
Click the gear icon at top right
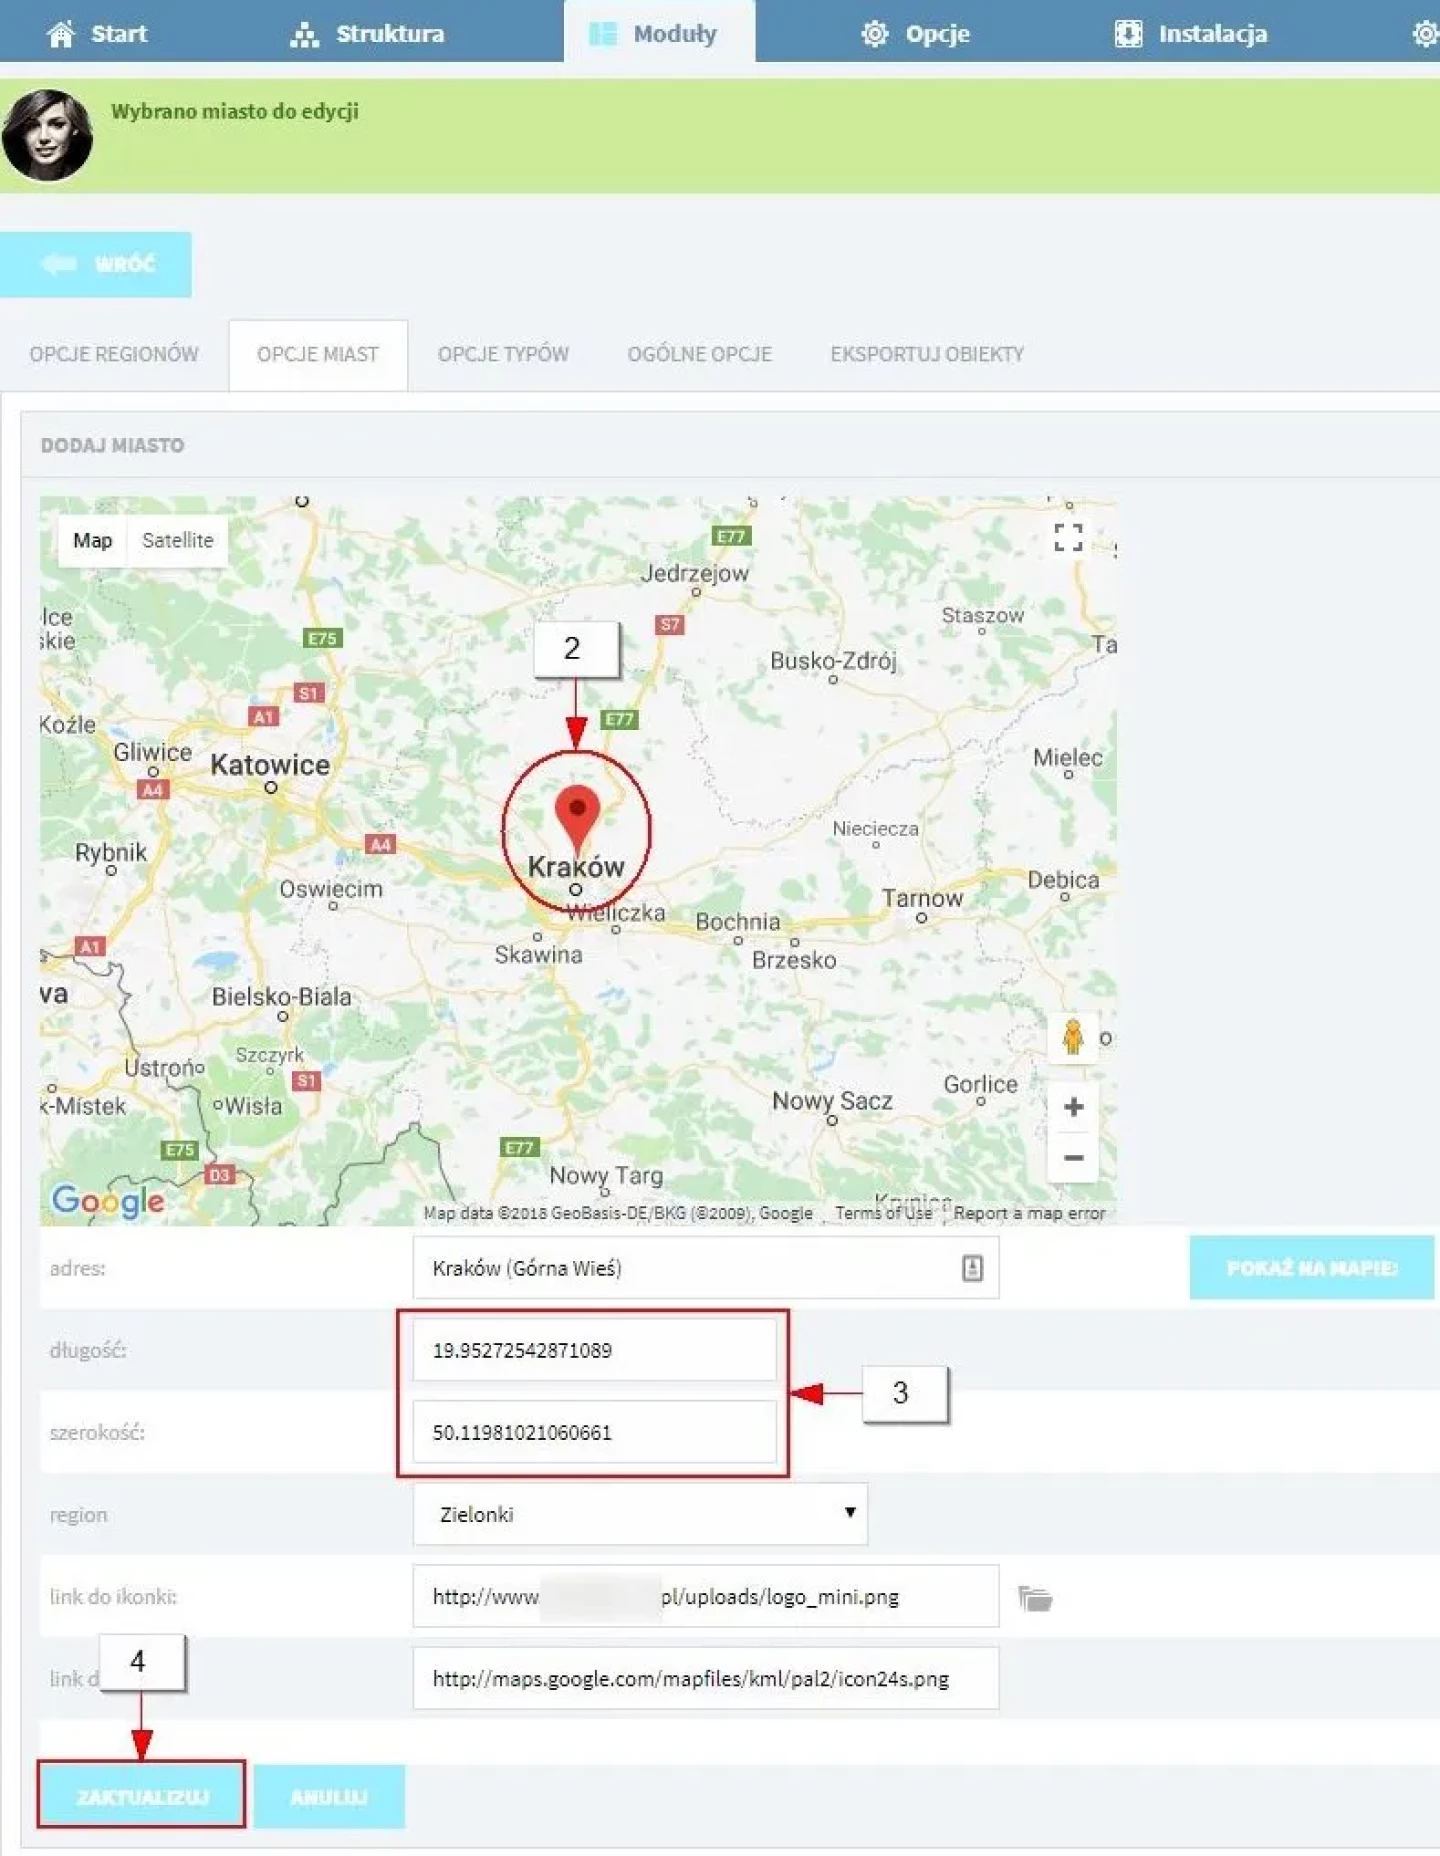pos(1425,33)
